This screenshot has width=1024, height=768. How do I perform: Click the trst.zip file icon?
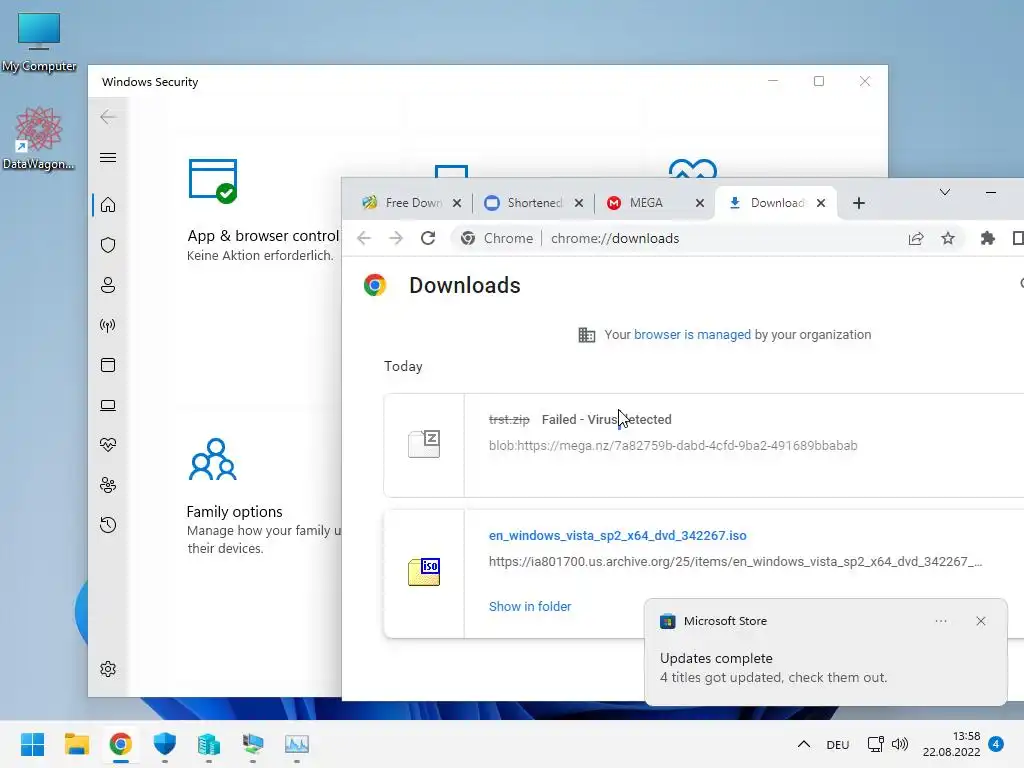click(x=424, y=444)
